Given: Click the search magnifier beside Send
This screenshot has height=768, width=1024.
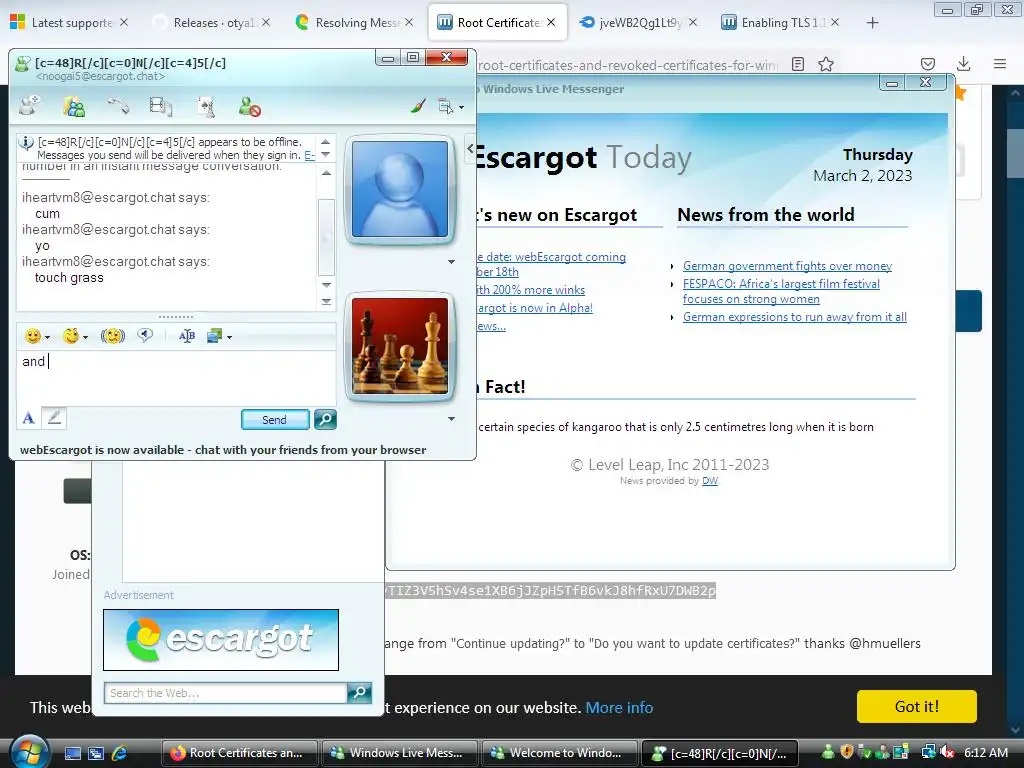Looking at the screenshot, I should point(325,419).
